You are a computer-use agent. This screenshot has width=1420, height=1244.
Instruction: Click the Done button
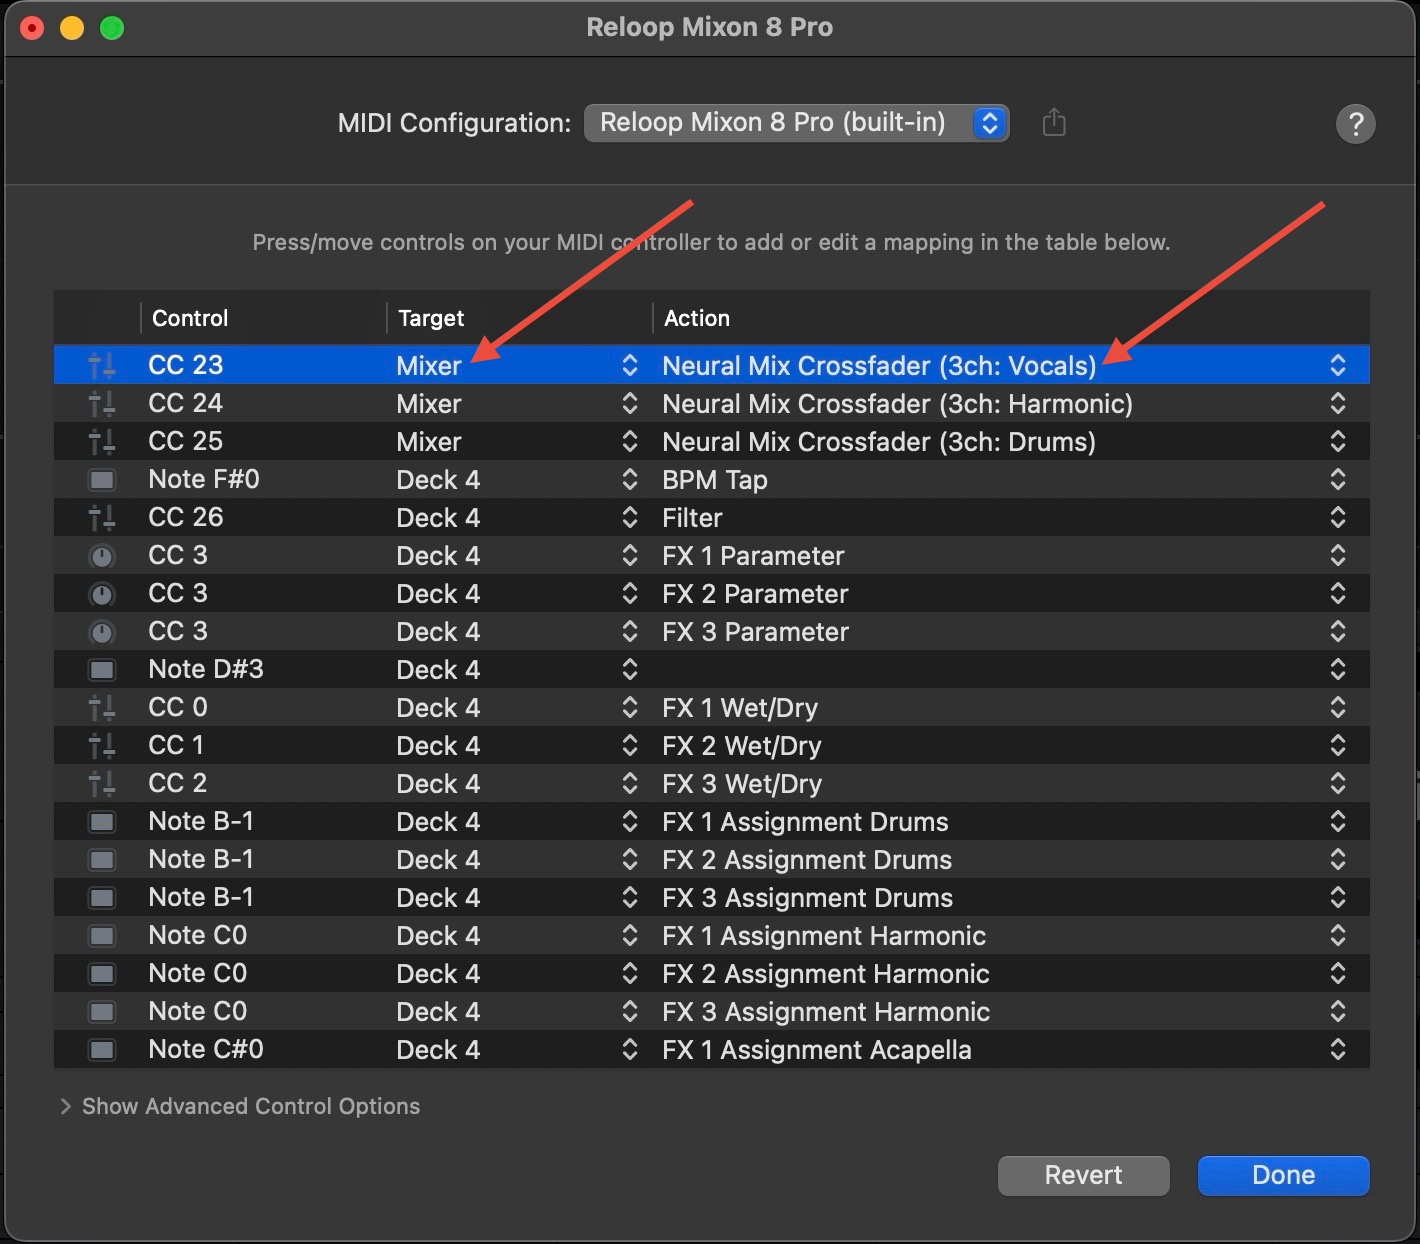pos(1283,1175)
